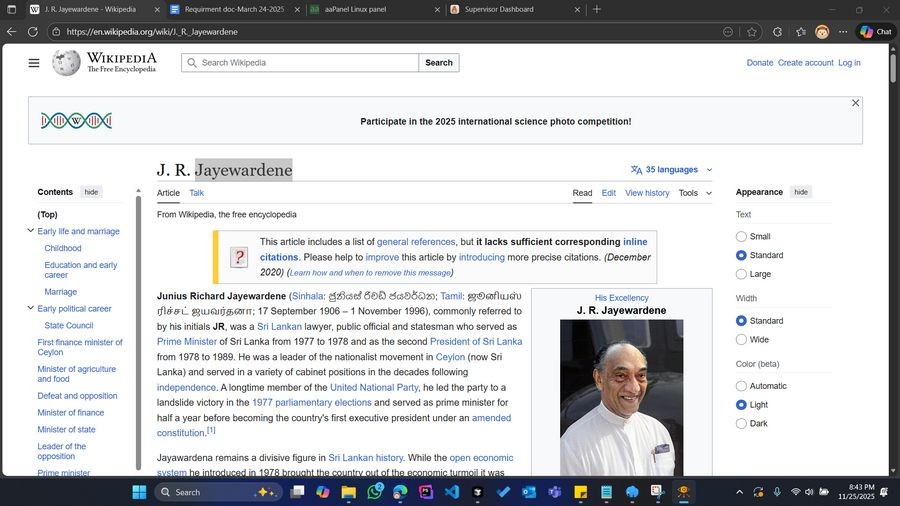900x506 pixels.
Task: Select Standard text size
Action: click(x=741, y=255)
